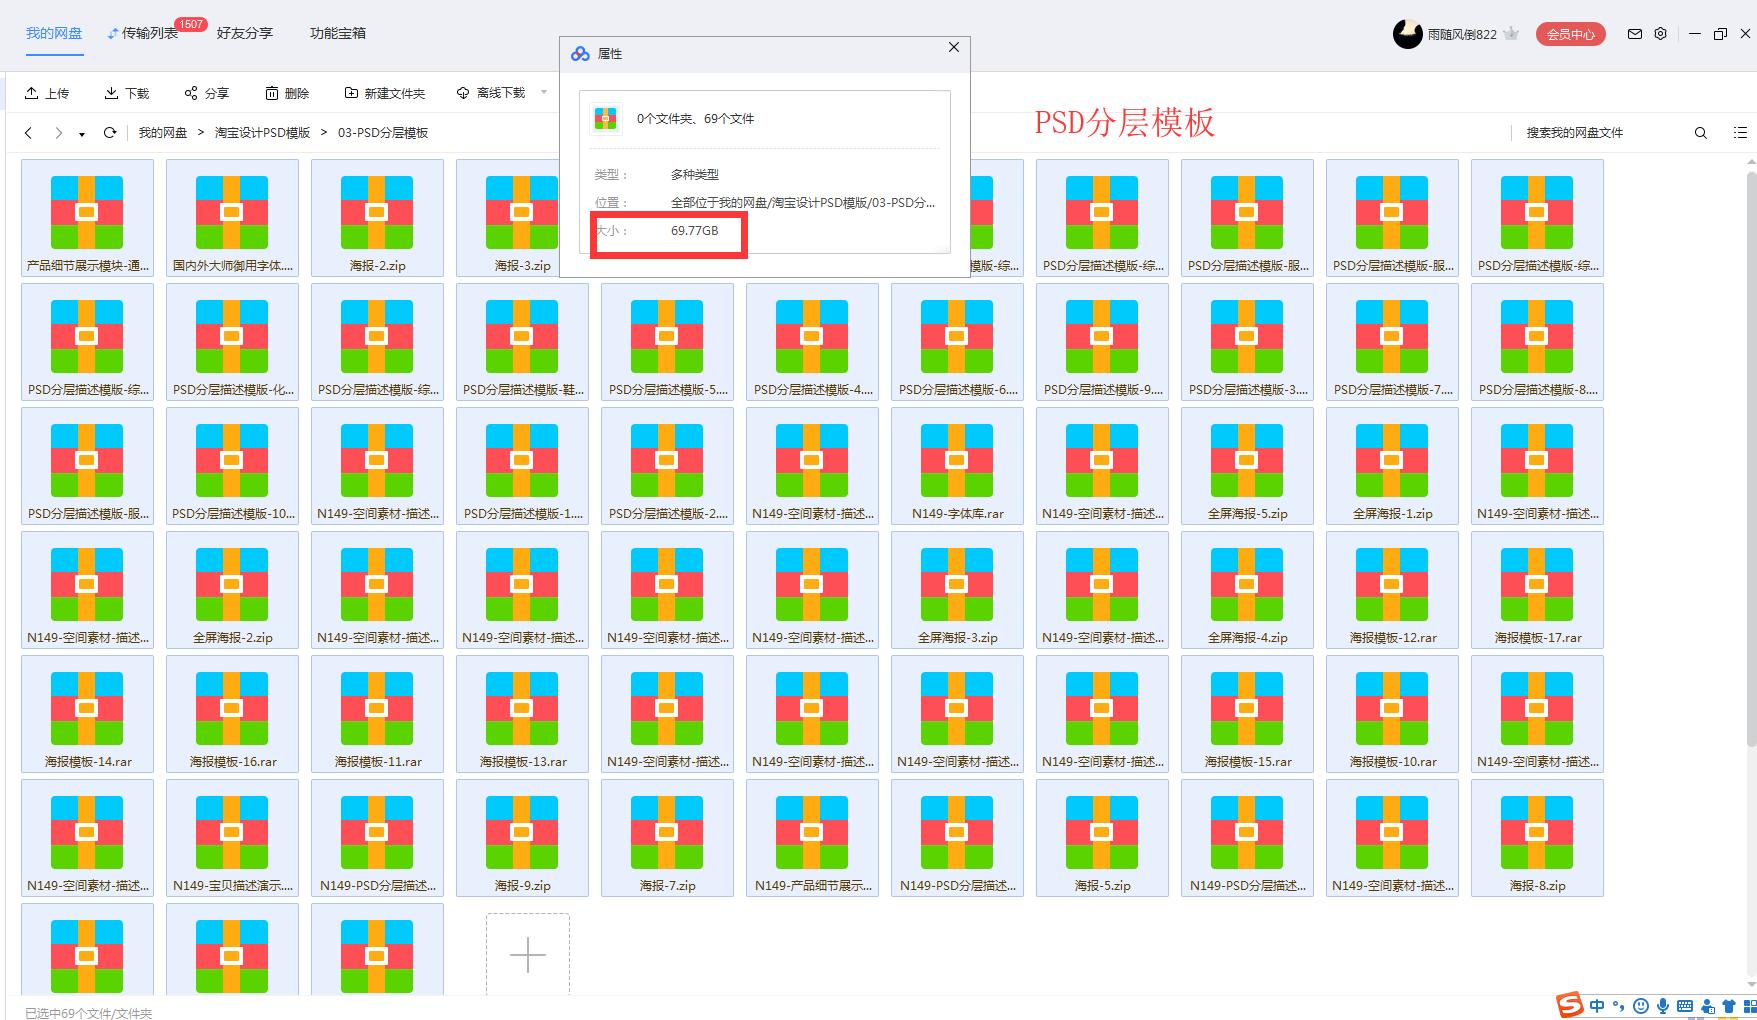The height and width of the screenshot is (1020, 1757).
Task: Open the navigation history dropdown arrow
Action: 82,134
